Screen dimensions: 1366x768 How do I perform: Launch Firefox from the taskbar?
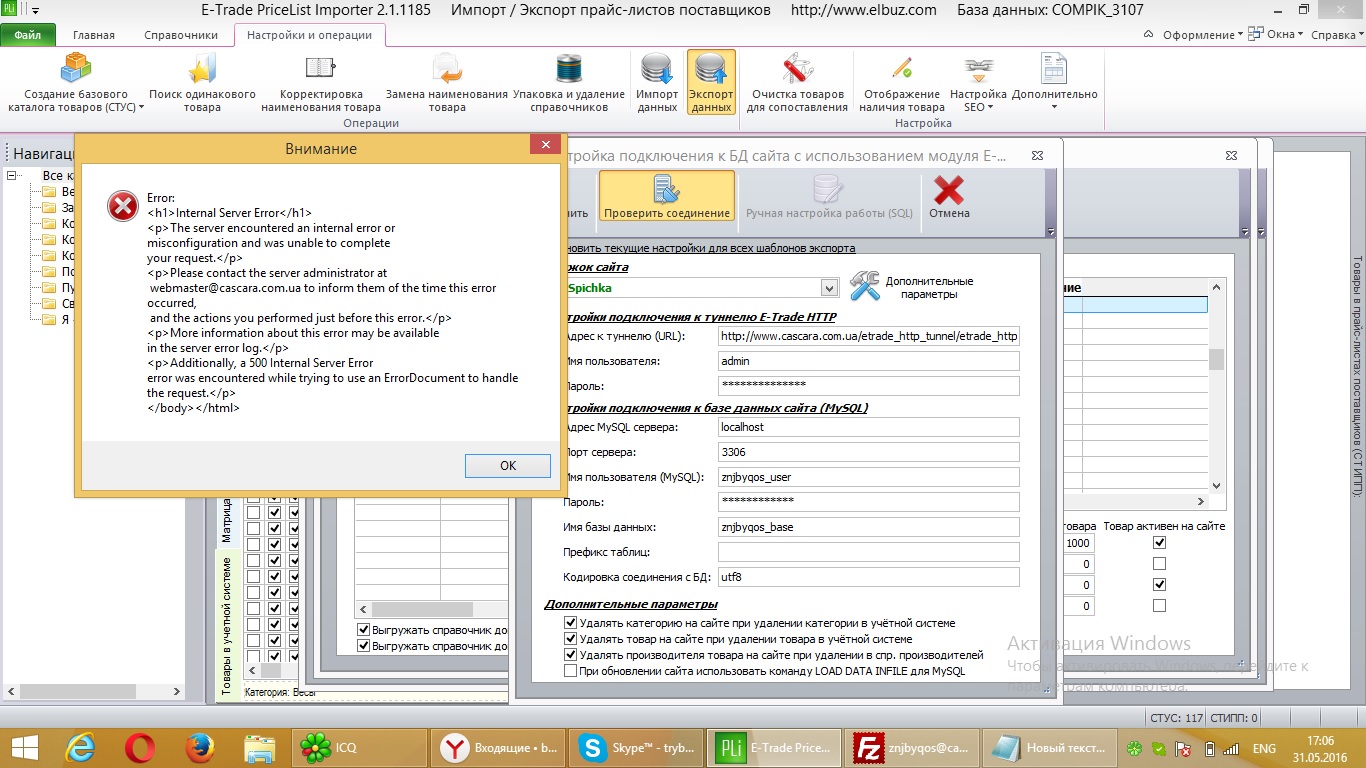pos(200,747)
